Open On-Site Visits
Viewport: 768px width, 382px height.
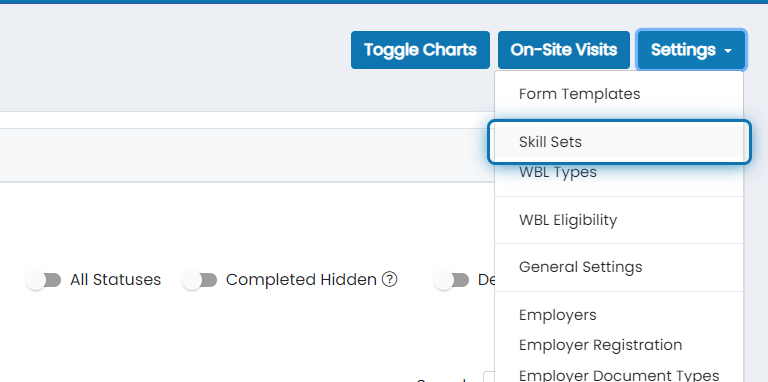(564, 50)
